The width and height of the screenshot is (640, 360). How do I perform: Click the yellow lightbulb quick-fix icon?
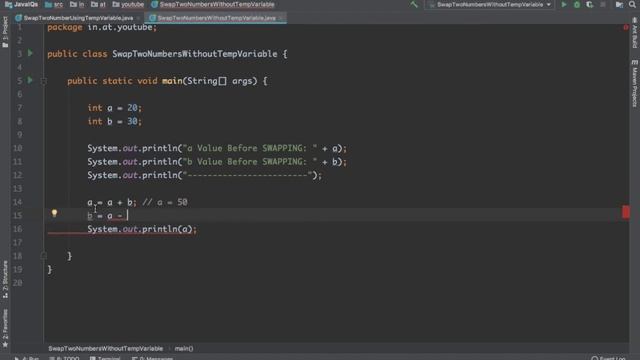[54, 213]
